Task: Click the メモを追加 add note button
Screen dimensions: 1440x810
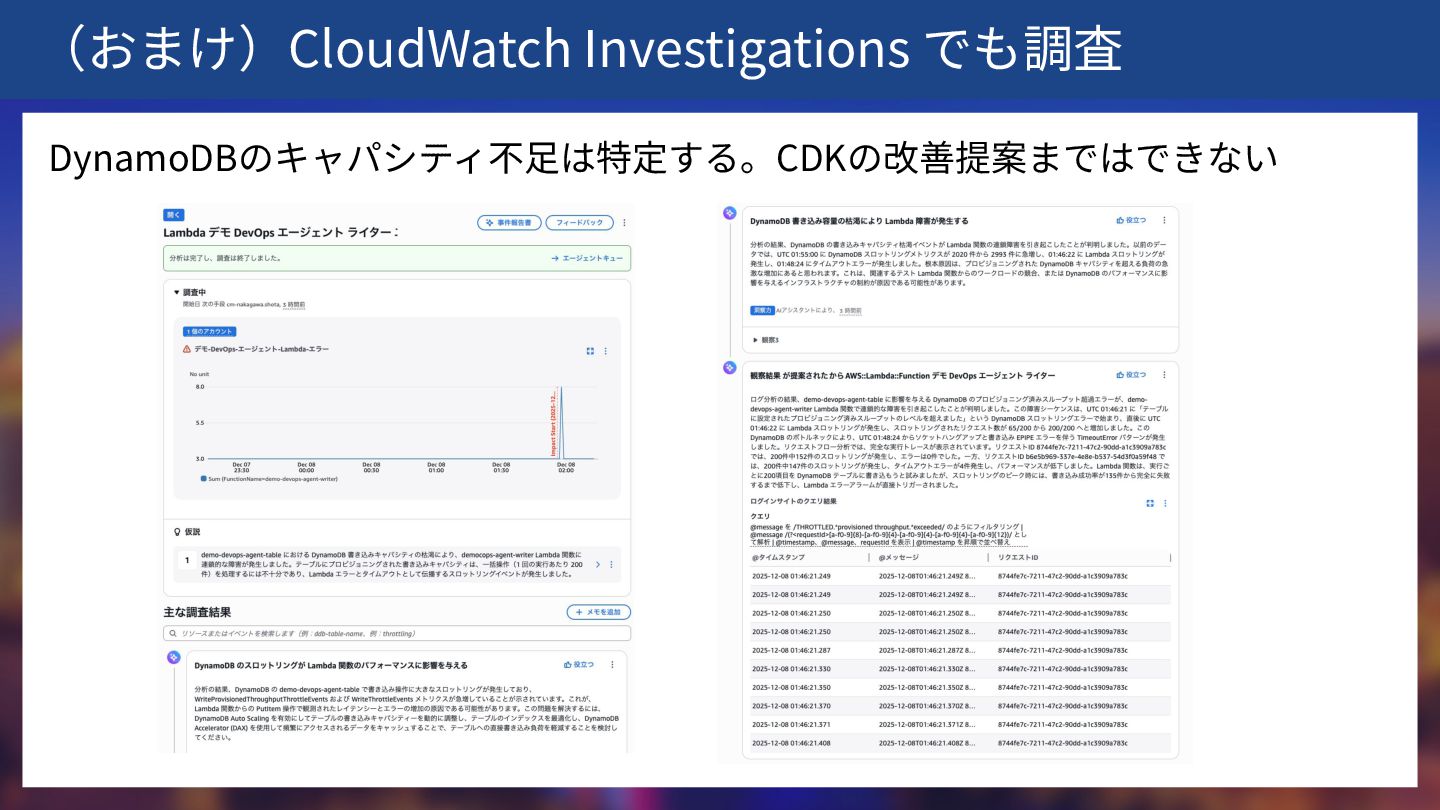Action: (598, 612)
